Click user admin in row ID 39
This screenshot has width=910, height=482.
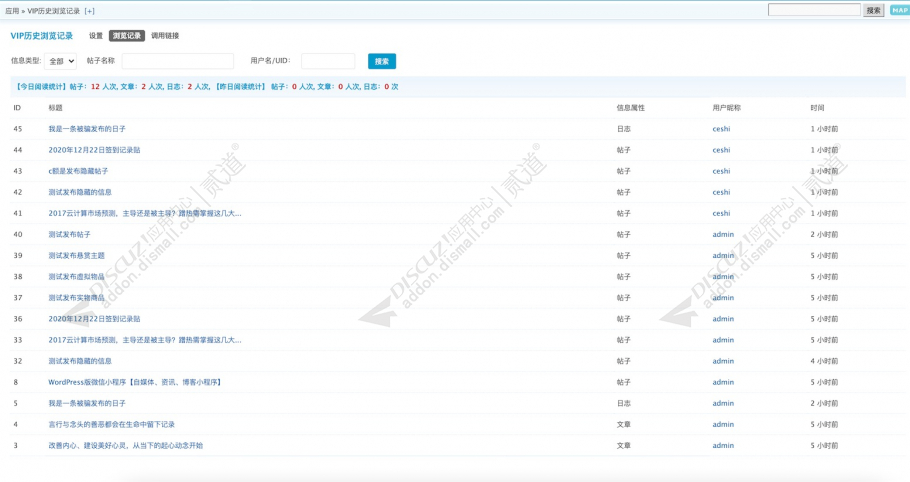point(723,255)
